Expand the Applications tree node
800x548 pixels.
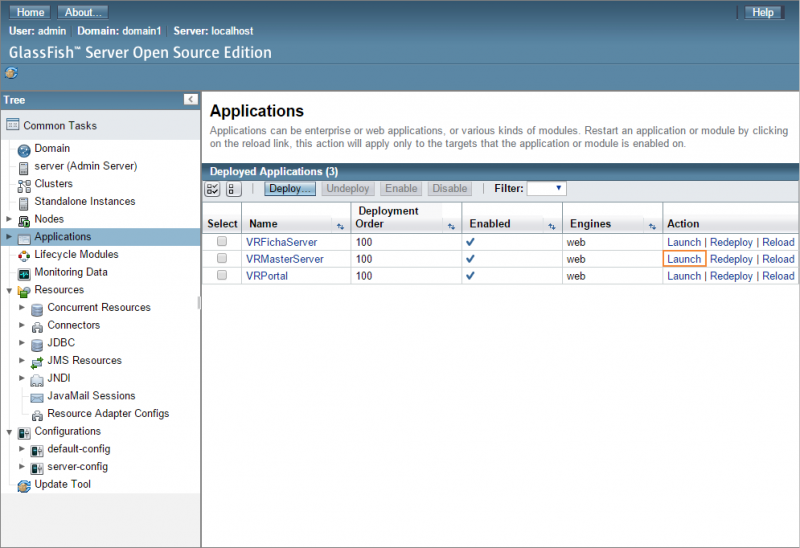click(x=9, y=236)
